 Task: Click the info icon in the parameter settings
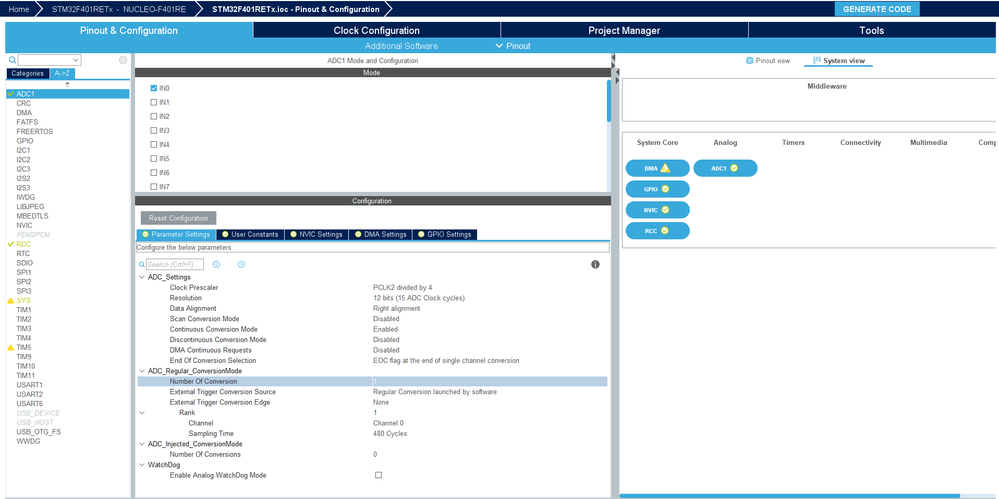coord(595,264)
